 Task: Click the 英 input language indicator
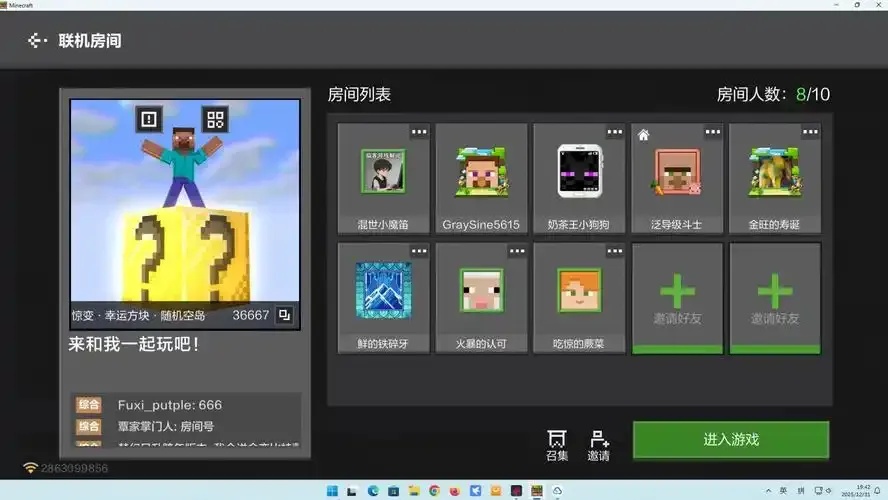[x=783, y=490]
